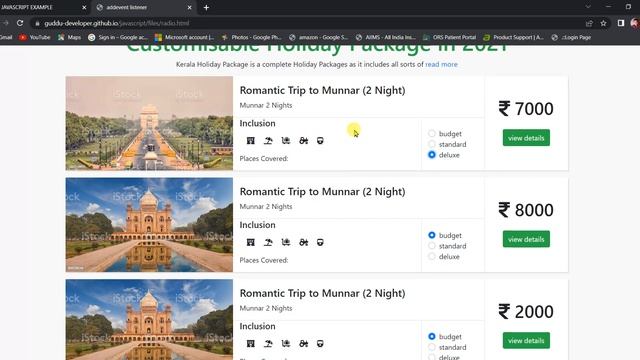Open the Microsoft account bookmark

pos(184,37)
